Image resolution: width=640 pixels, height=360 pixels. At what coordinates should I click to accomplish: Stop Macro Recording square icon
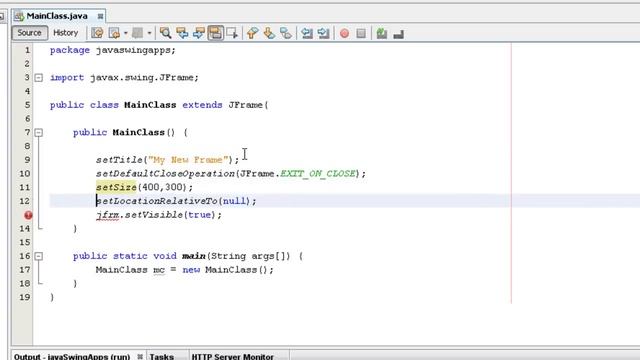[x=361, y=33]
